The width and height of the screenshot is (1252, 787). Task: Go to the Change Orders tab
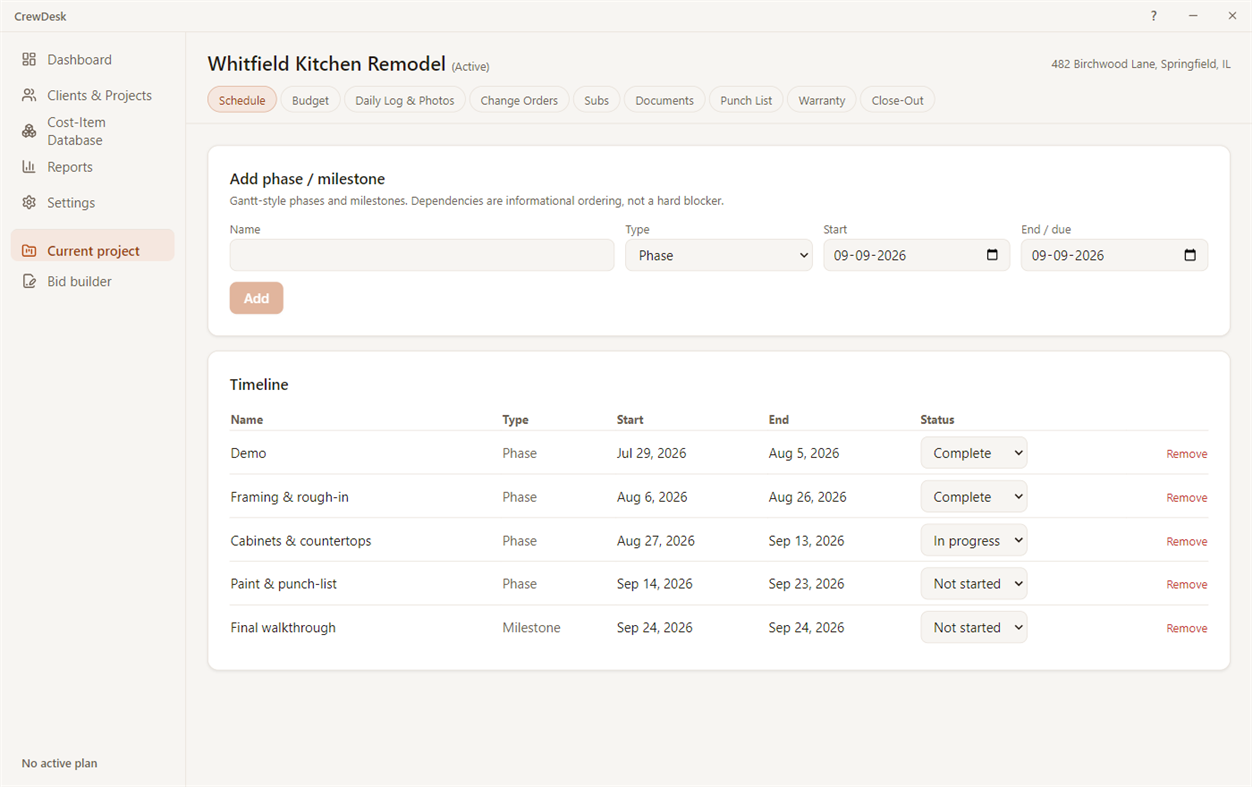tap(519, 100)
